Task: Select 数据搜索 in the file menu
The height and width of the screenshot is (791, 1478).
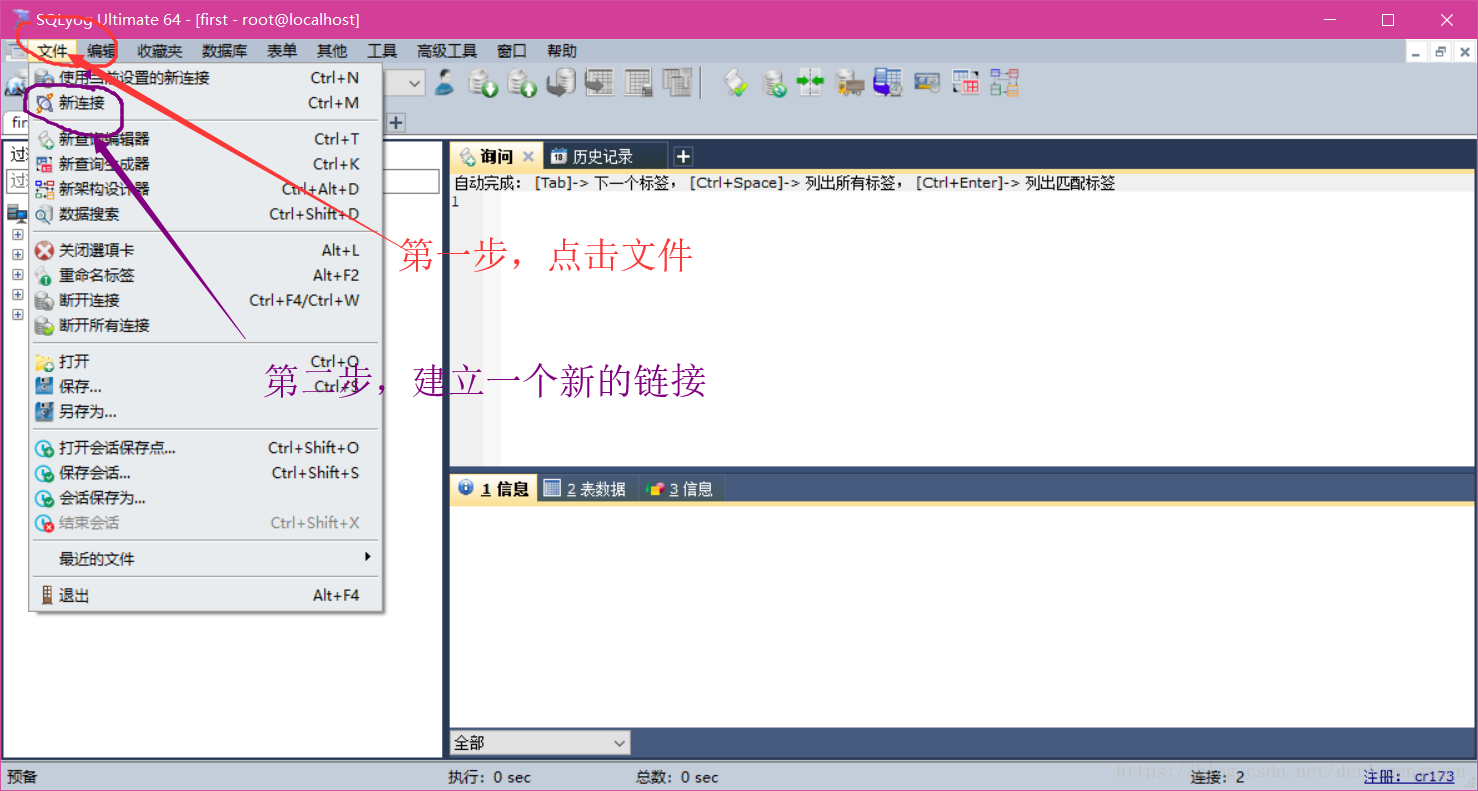Action: [206, 214]
